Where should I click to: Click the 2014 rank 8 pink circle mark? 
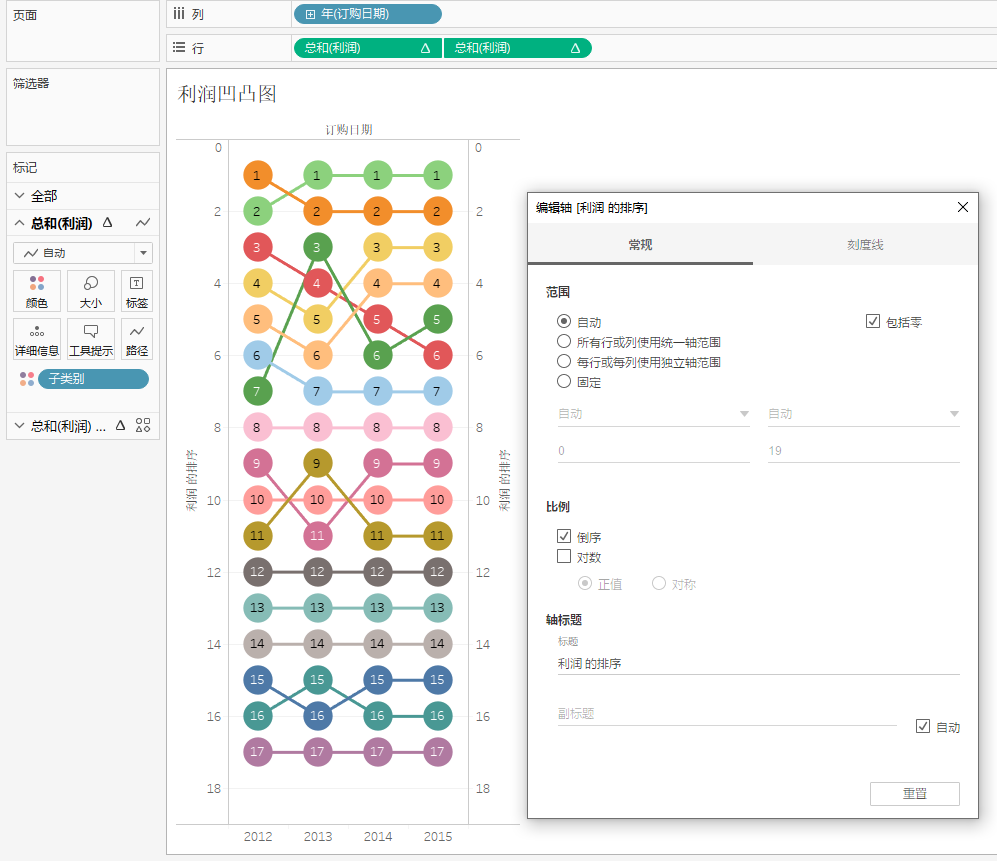[x=377, y=427]
